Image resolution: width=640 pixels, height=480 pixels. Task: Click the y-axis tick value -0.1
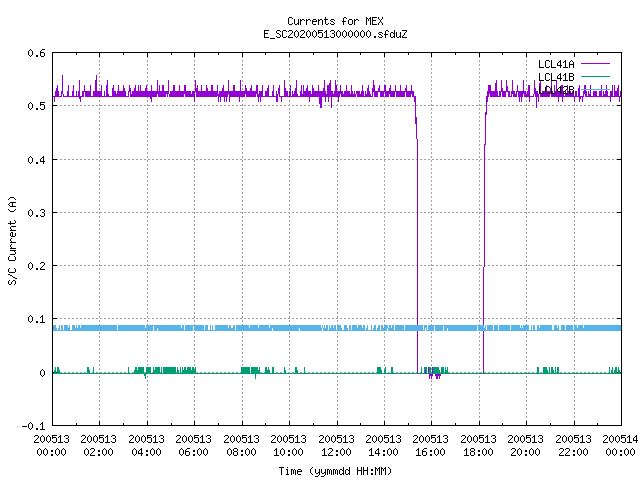[33, 426]
